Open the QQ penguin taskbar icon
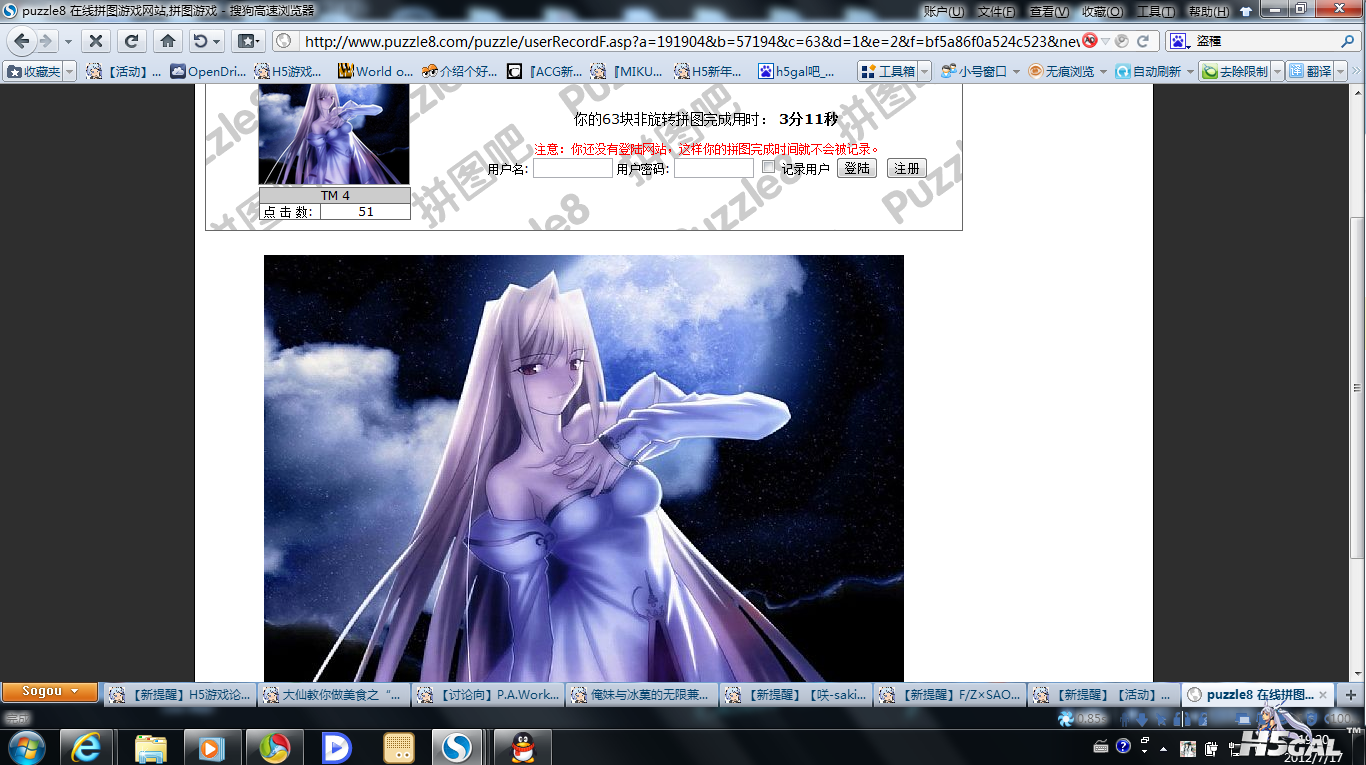This screenshot has height=765, width=1366. [521, 747]
